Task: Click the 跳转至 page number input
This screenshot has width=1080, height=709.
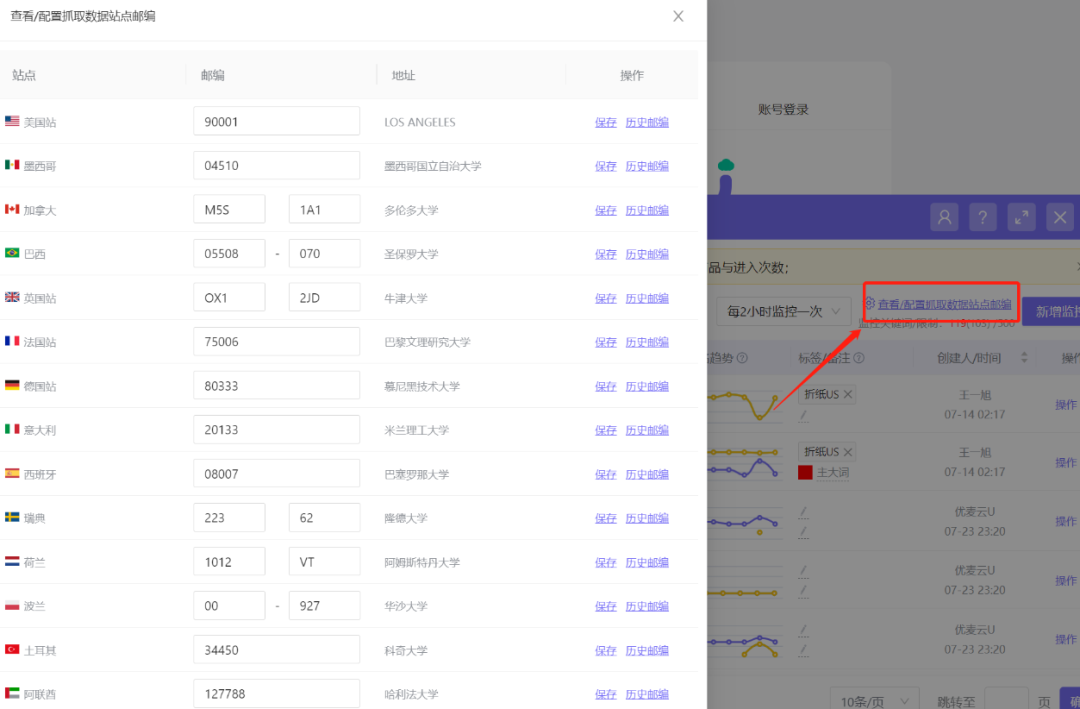Action: pos(1007,700)
